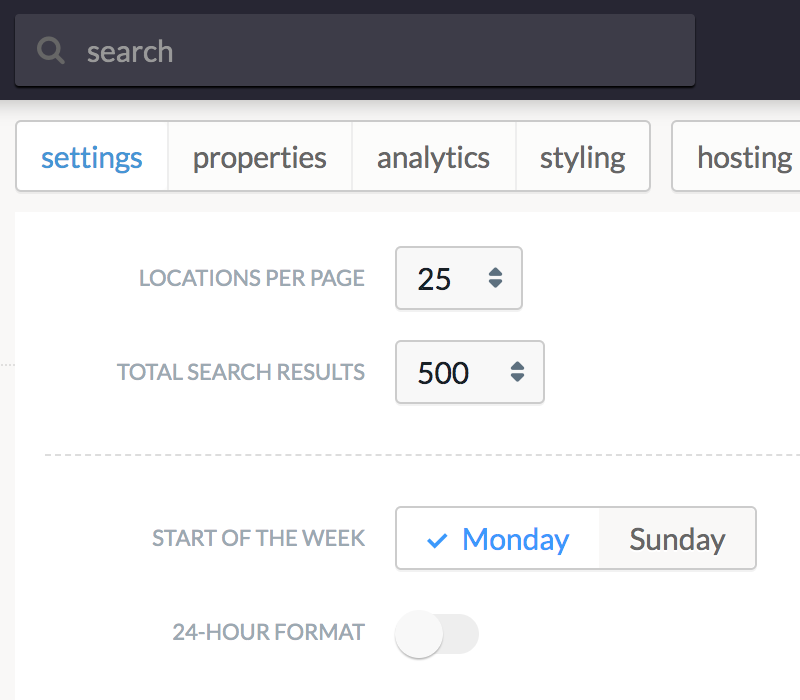The height and width of the screenshot is (700, 800).
Task: Open the properties tab
Action: 260,157
